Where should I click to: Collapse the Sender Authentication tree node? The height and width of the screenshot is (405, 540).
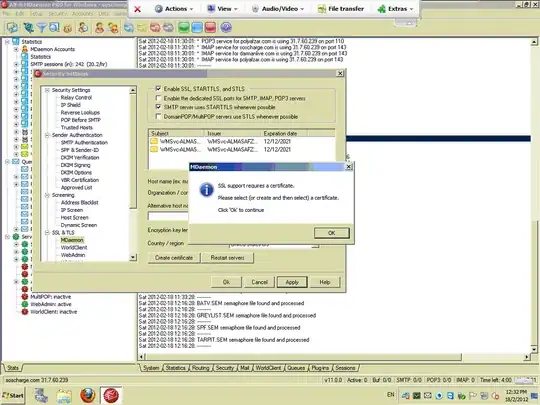(48, 135)
